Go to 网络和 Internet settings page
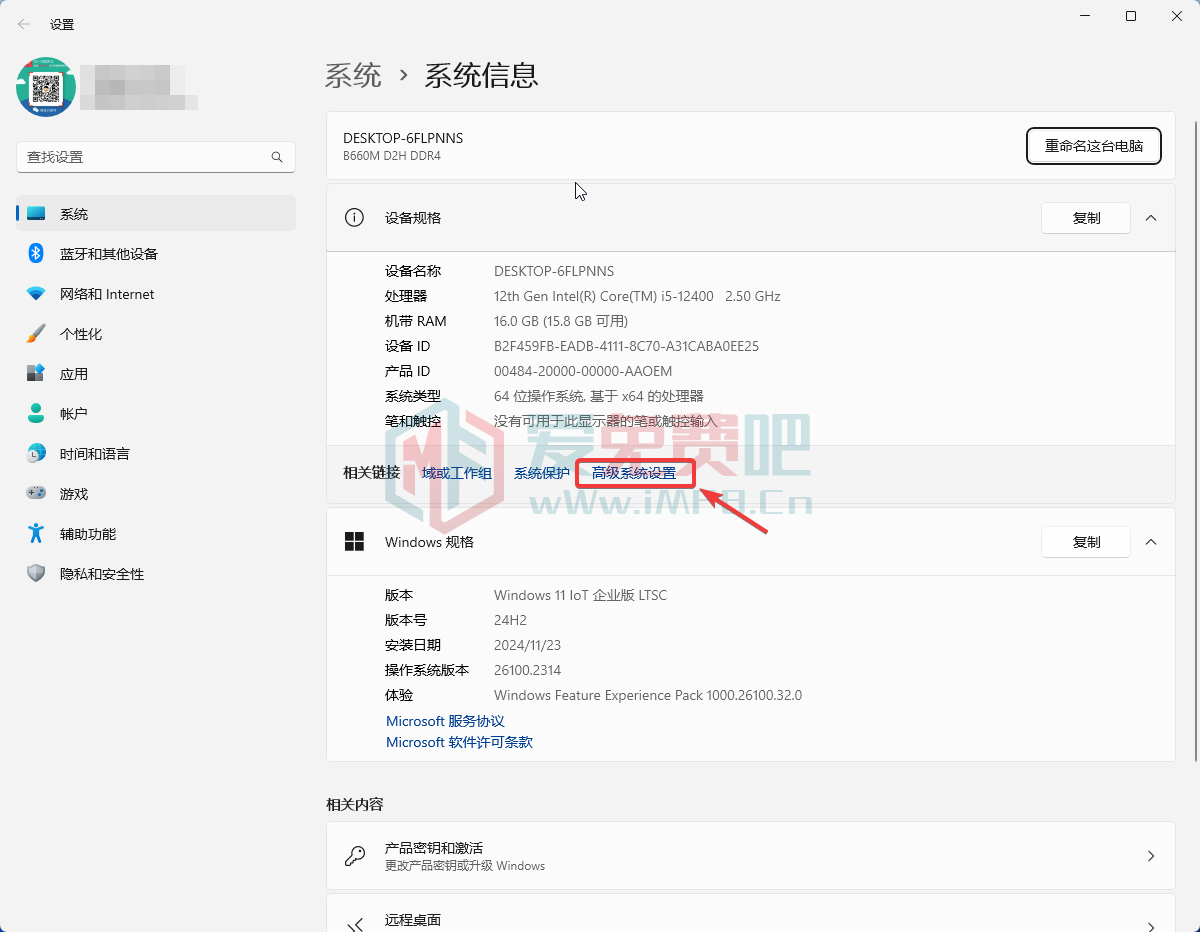Screen dimensions: 1200x932 (156, 294)
